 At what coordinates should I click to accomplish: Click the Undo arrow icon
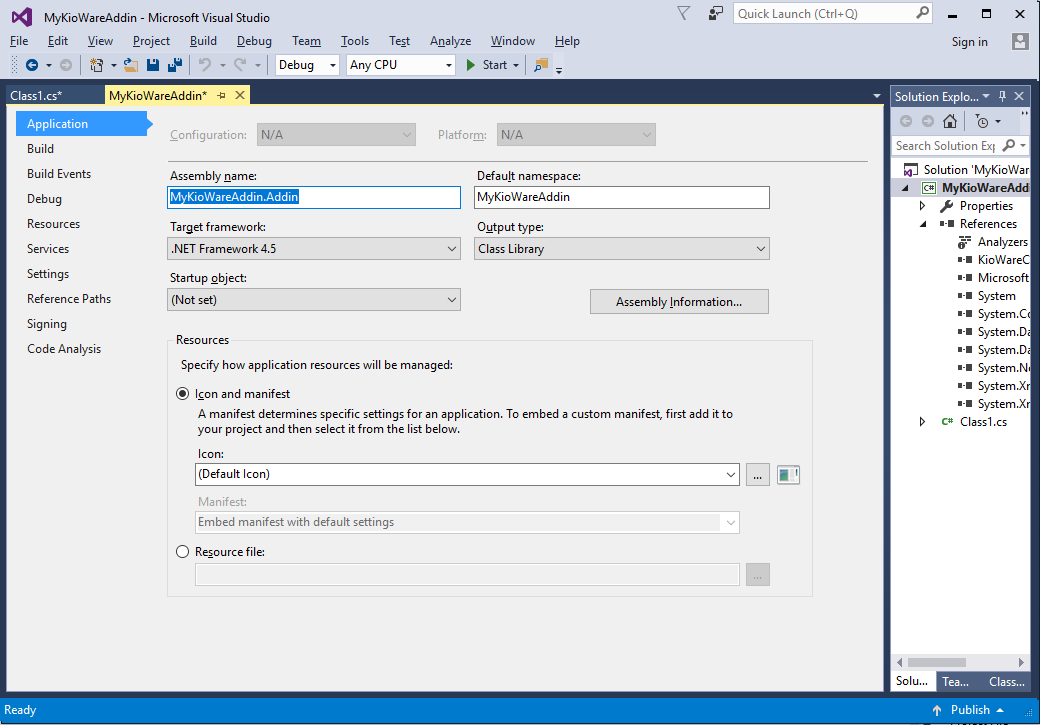205,65
